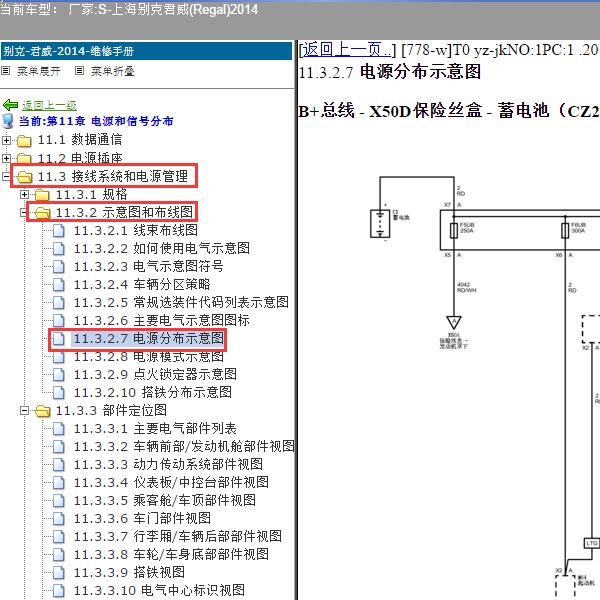
Task: Open 11.3.3.1 主要电气部件列表
Action: (155, 429)
